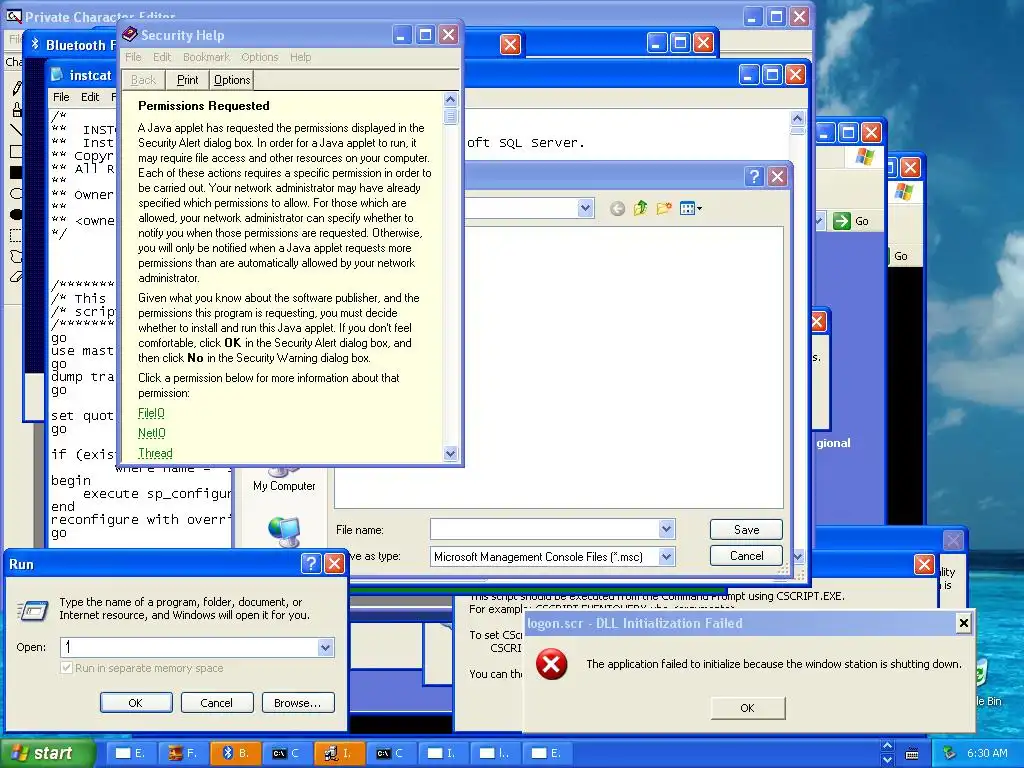
Task: Select the Eraser tool in character editor
Action: pyautogui.click(x=16, y=277)
